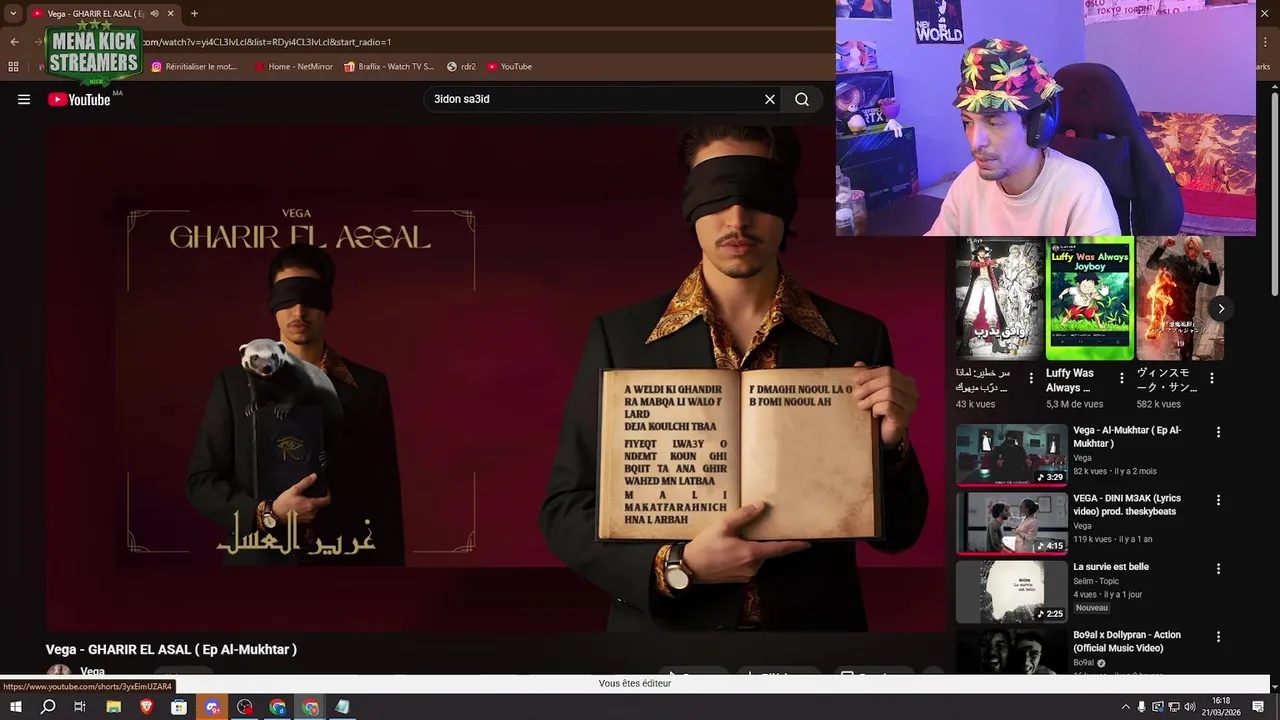Open Task View on the taskbar
The height and width of the screenshot is (720, 1280).
pyautogui.click(x=80, y=707)
